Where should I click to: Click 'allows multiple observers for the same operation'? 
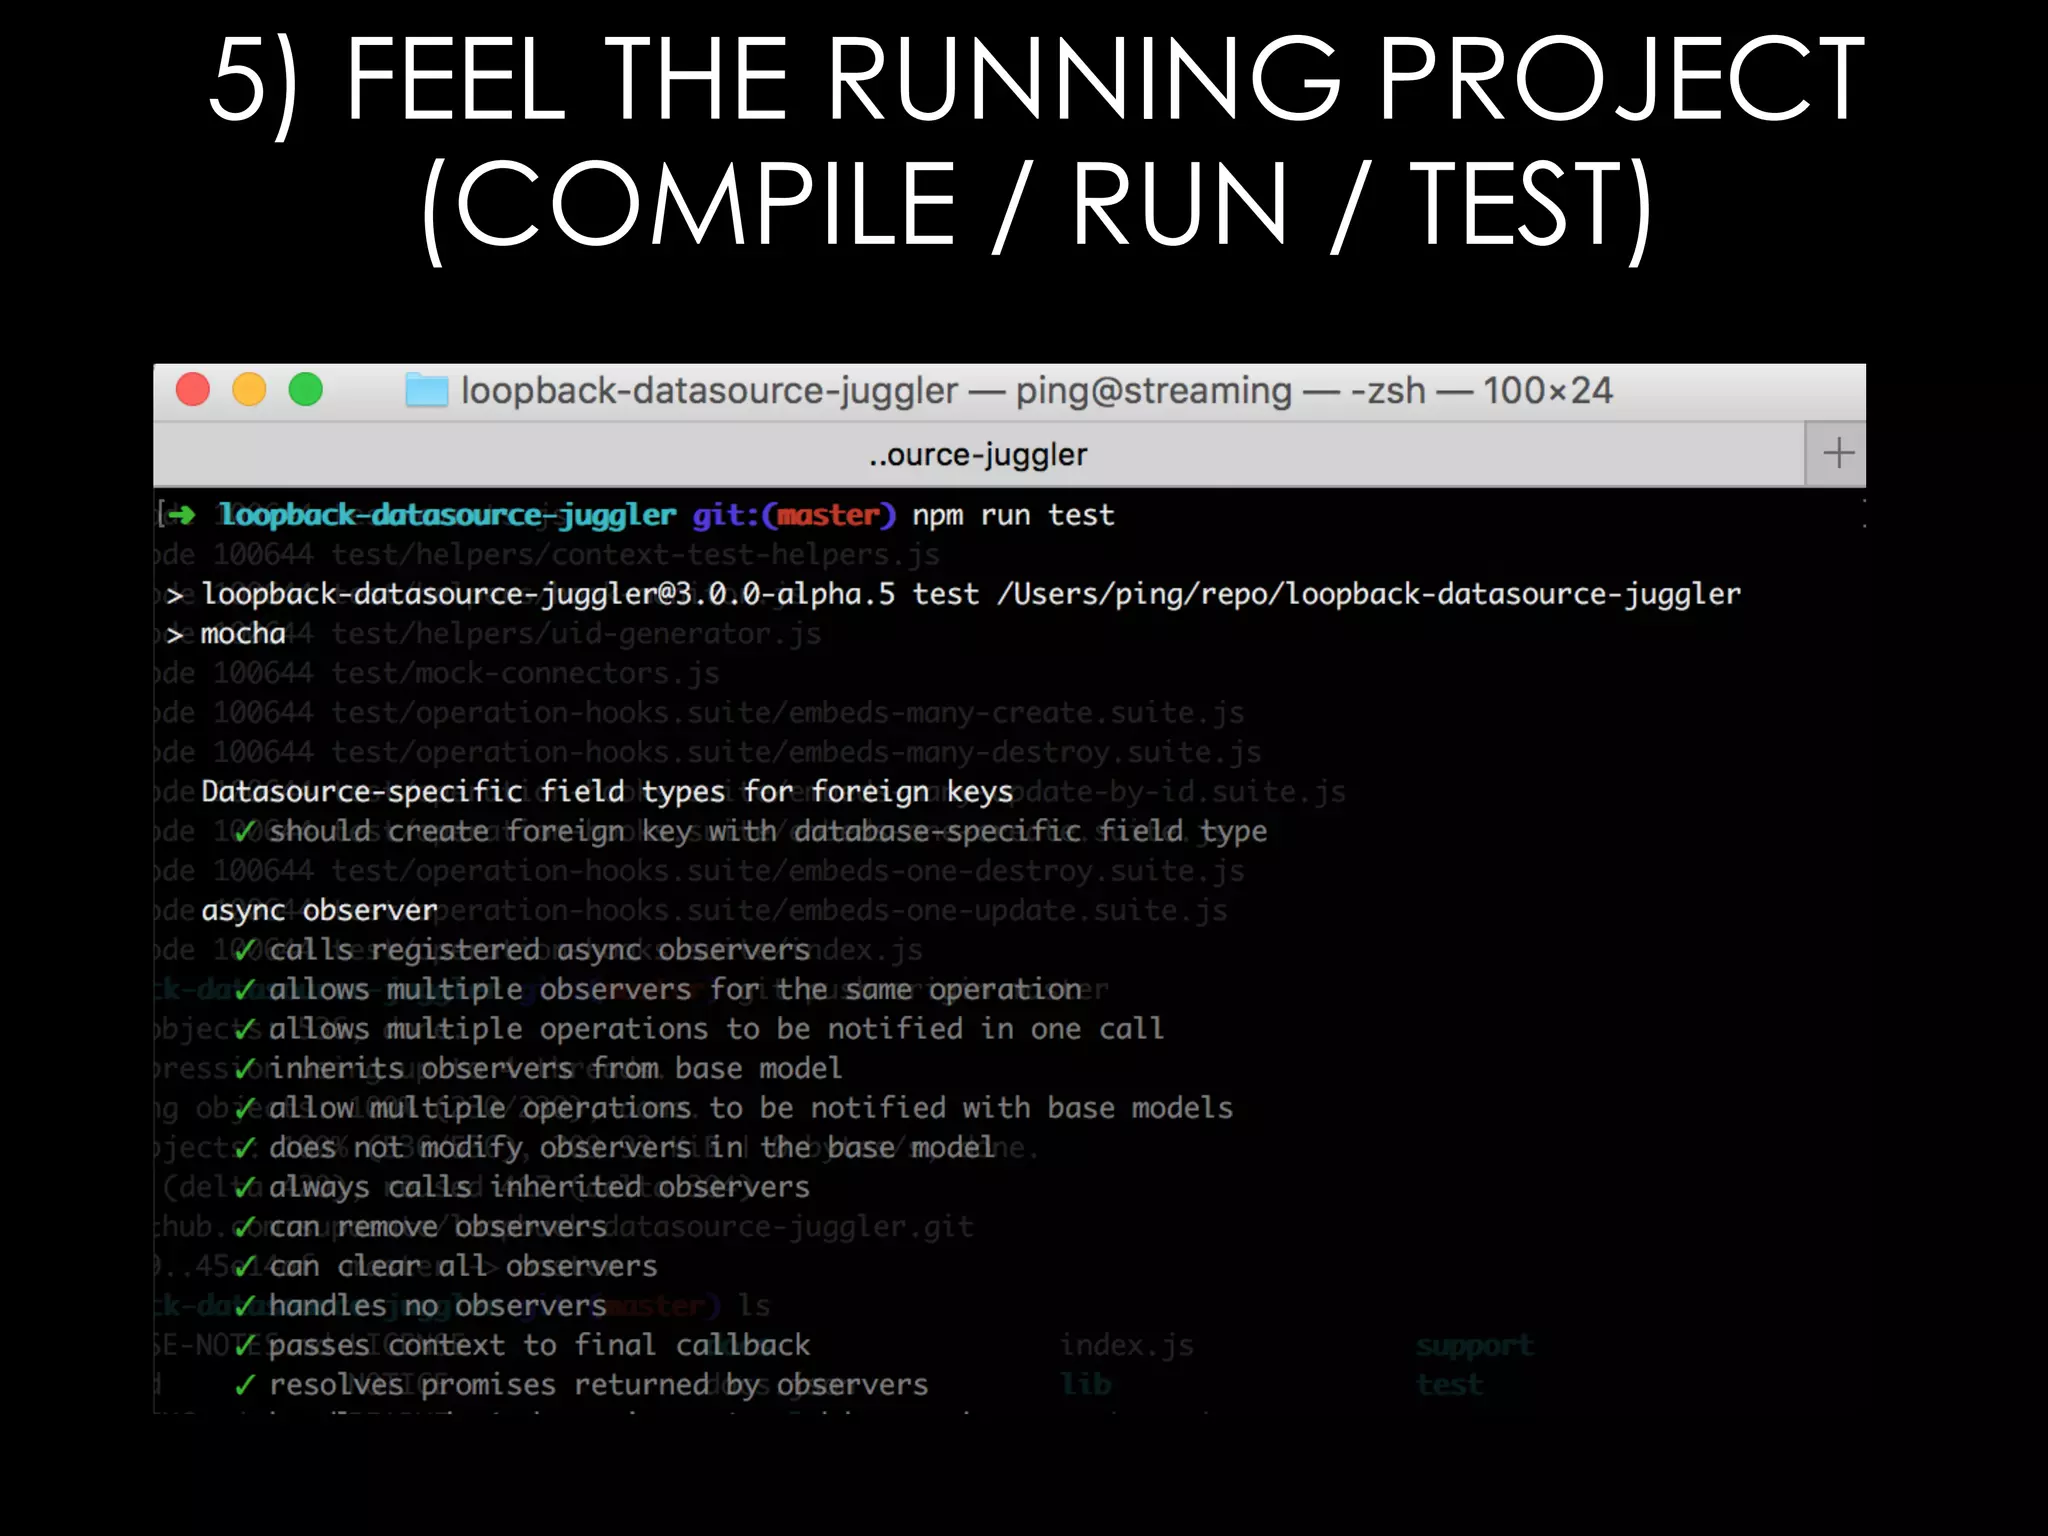tap(675, 989)
